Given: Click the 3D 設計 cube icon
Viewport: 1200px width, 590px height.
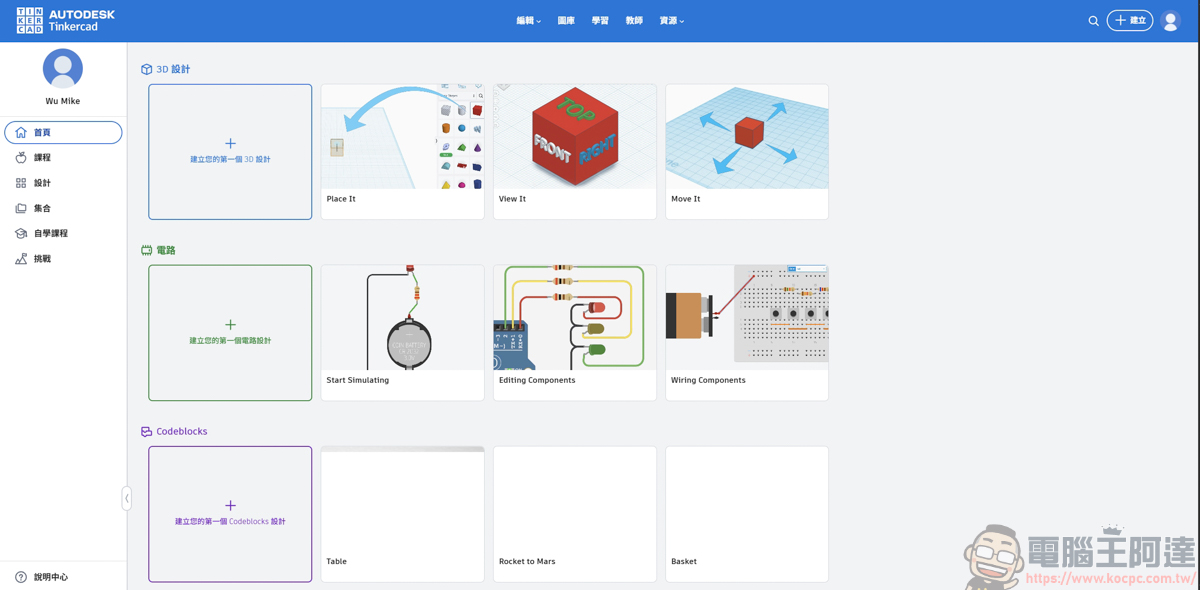Looking at the screenshot, I should 147,69.
